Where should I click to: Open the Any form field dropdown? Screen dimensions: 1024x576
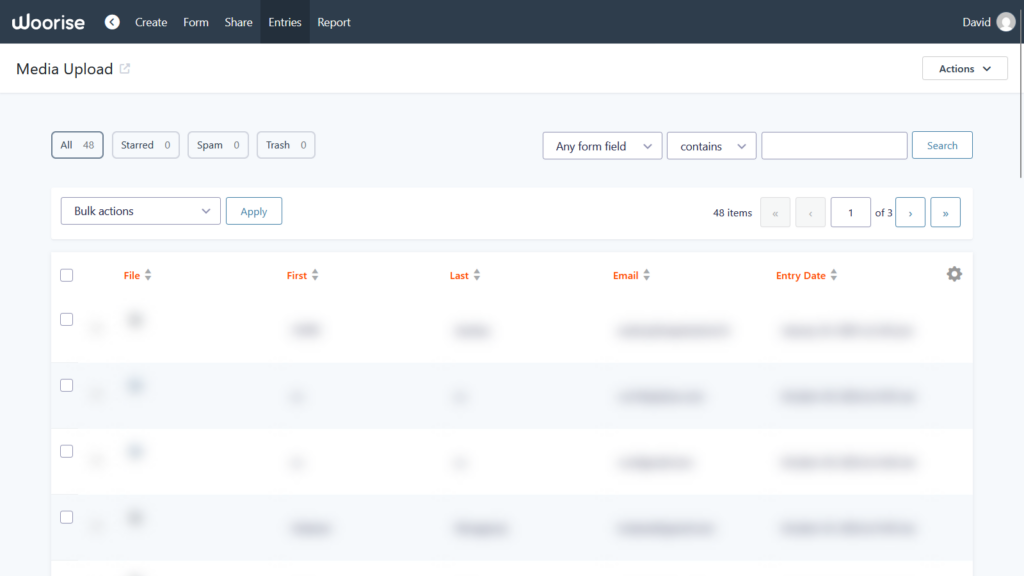point(602,145)
